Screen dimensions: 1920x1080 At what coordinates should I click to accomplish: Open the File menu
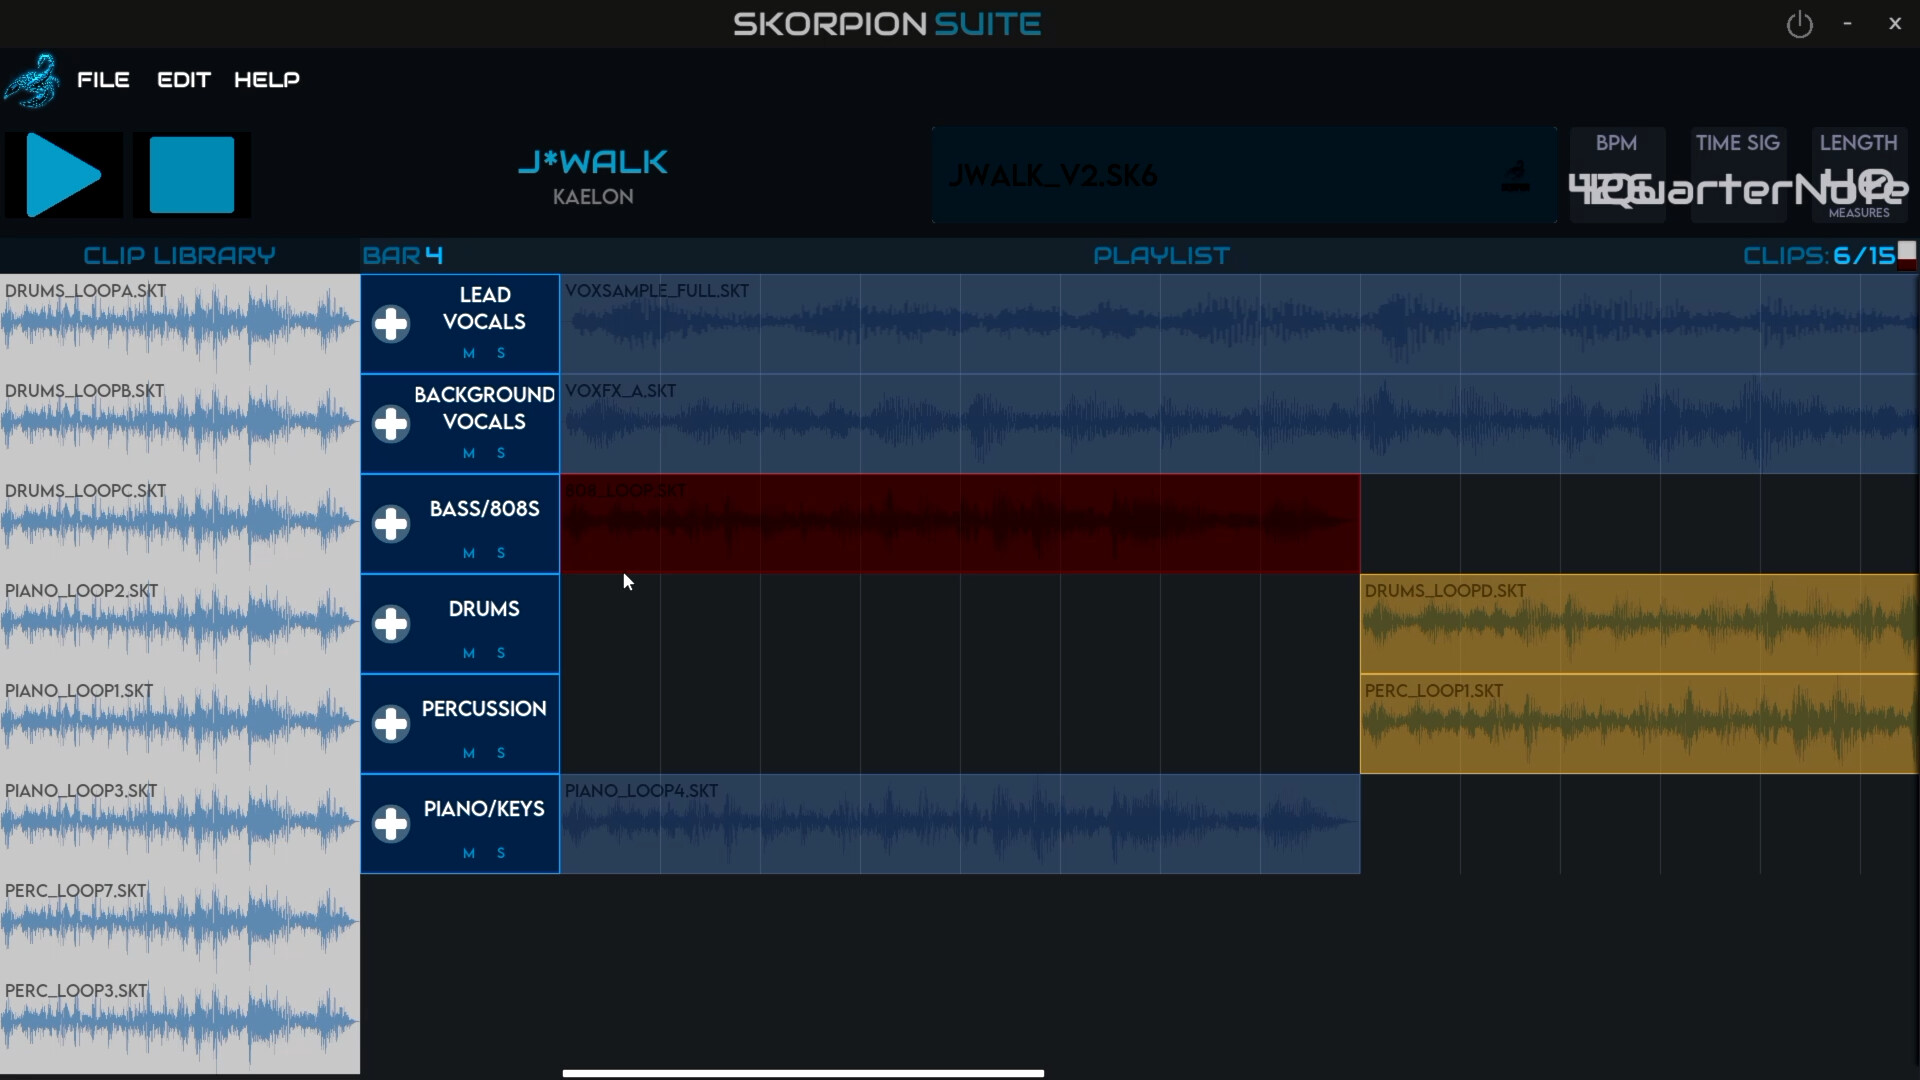[104, 80]
